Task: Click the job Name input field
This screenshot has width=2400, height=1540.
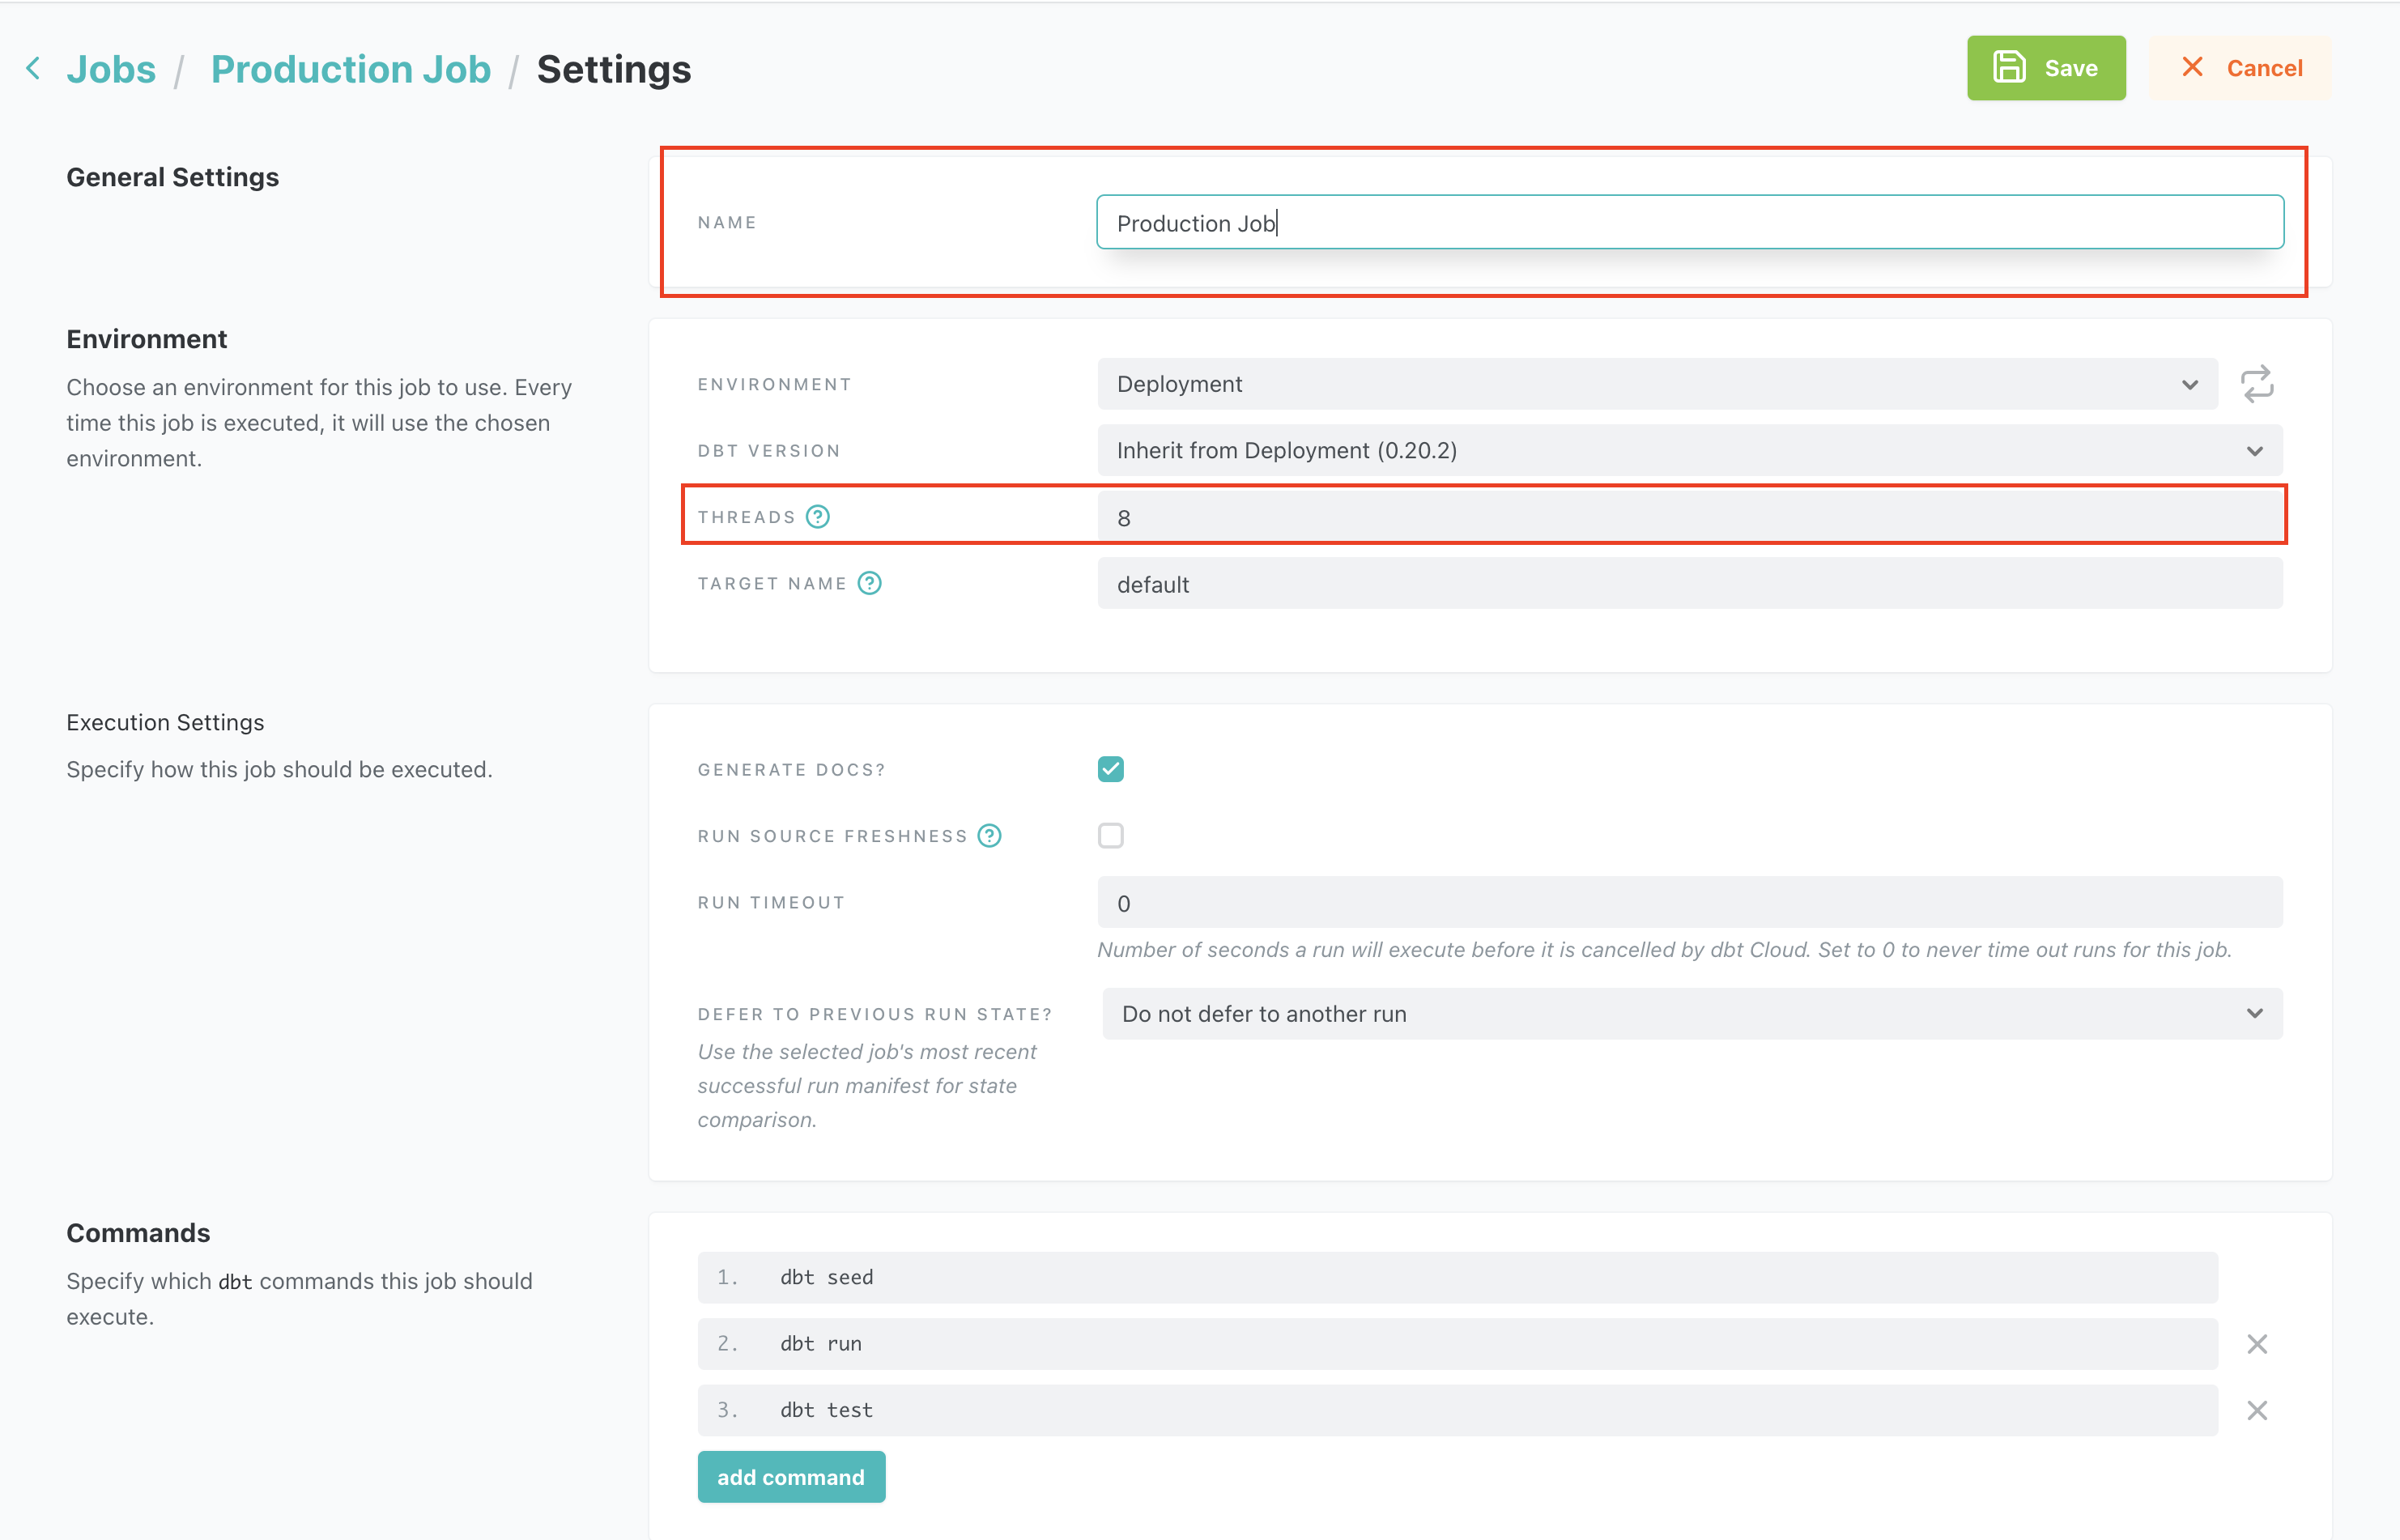Action: pyautogui.click(x=1689, y=222)
